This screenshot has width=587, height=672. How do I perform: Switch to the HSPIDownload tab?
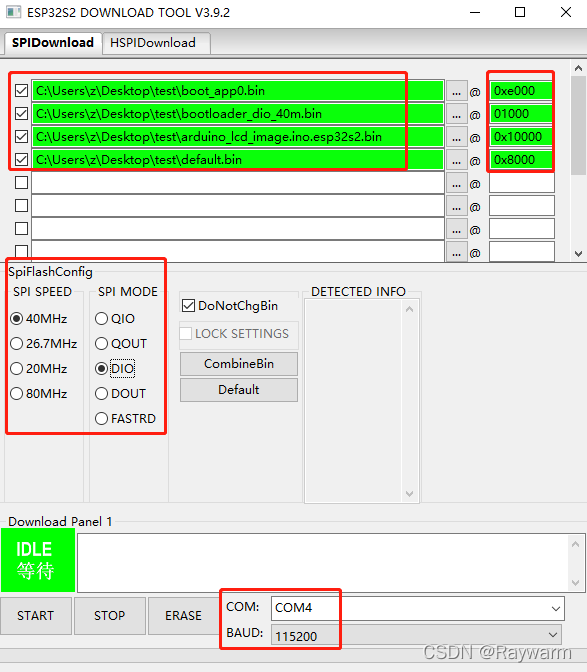[153, 43]
